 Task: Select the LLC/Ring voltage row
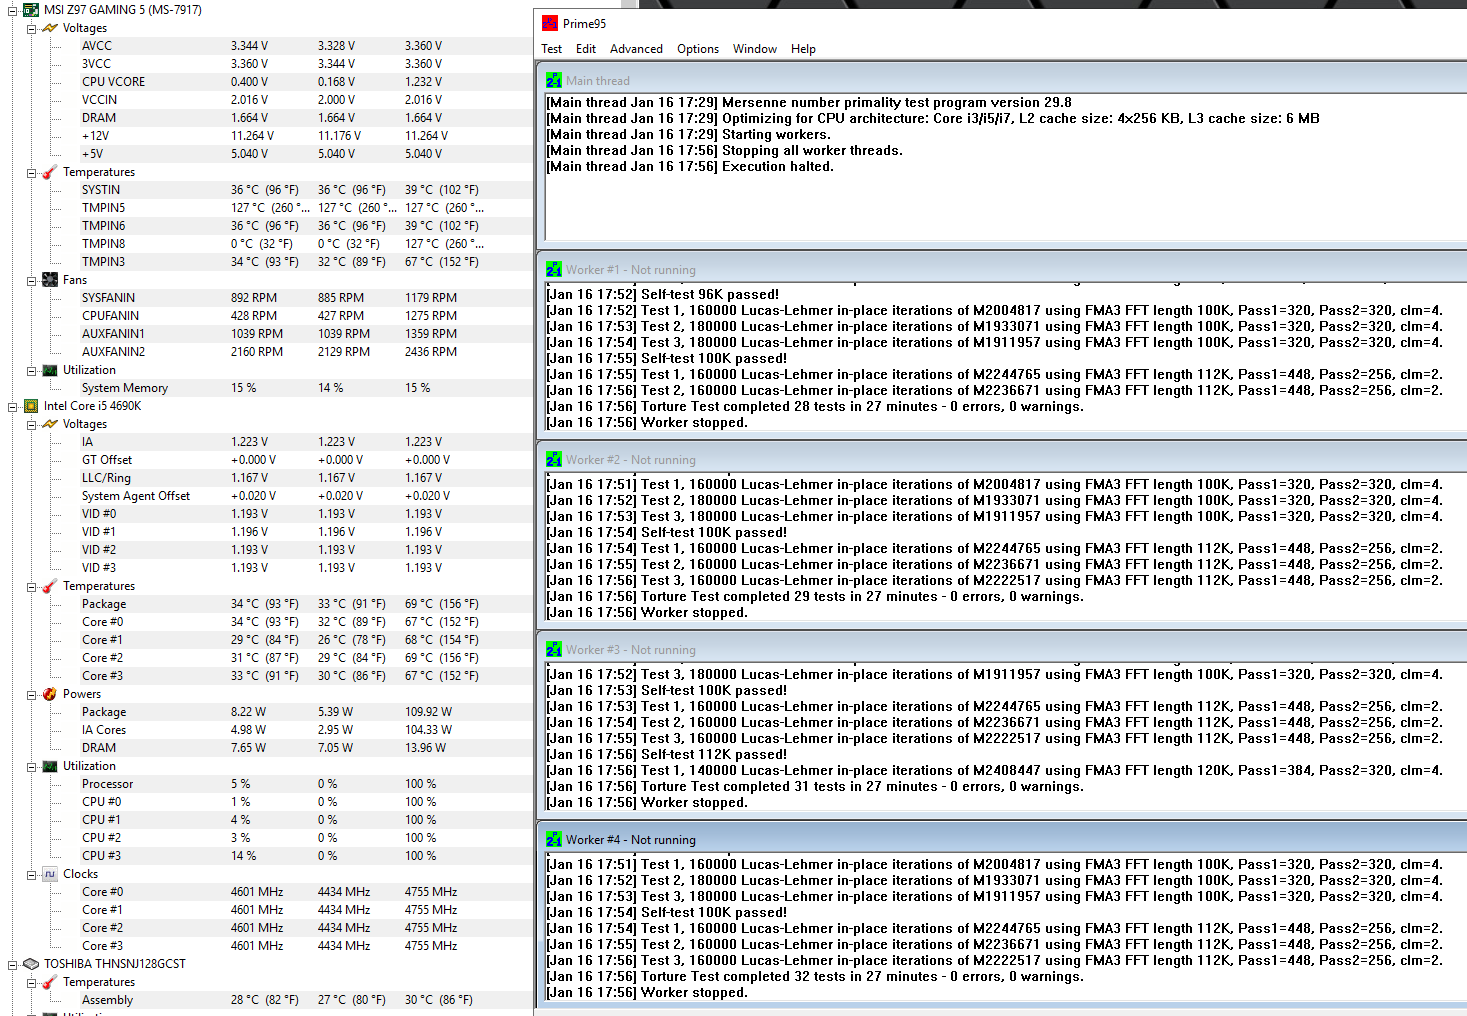(x=304, y=478)
